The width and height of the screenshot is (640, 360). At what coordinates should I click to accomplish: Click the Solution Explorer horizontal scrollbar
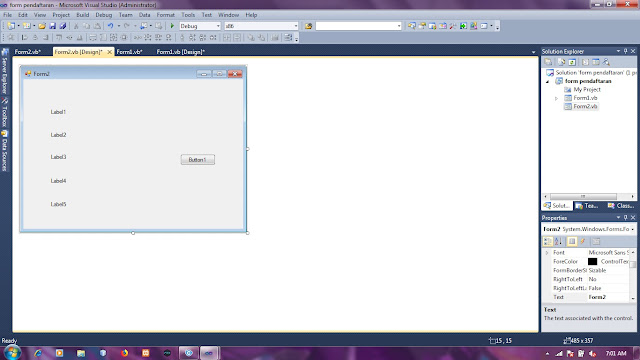pyautogui.click(x=583, y=196)
